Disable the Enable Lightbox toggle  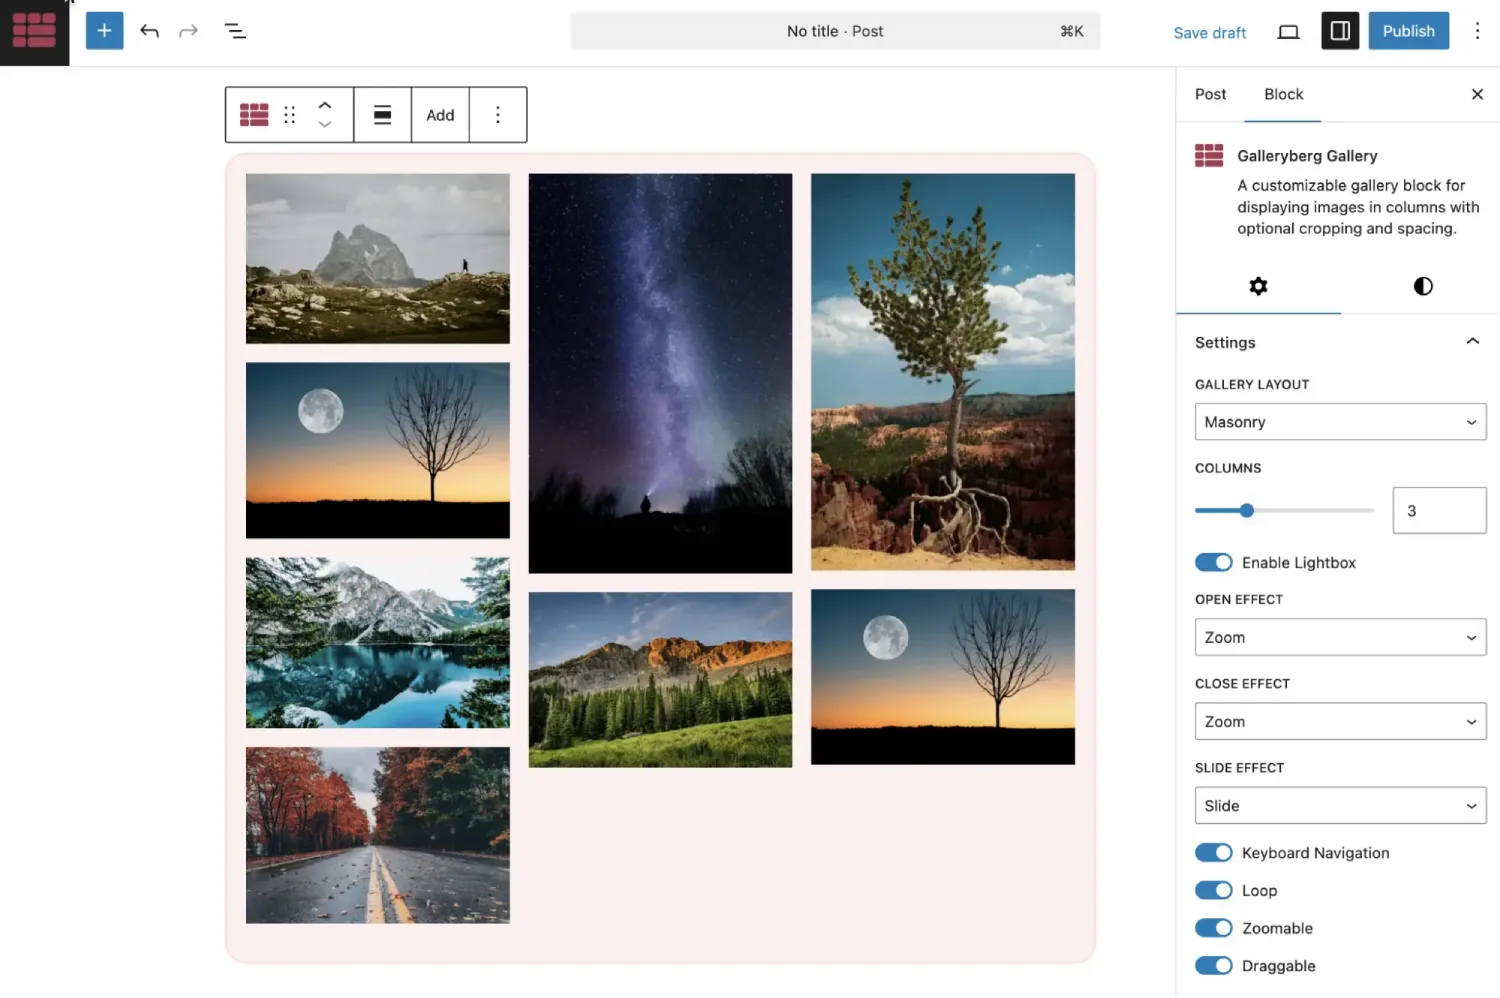tap(1213, 563)
